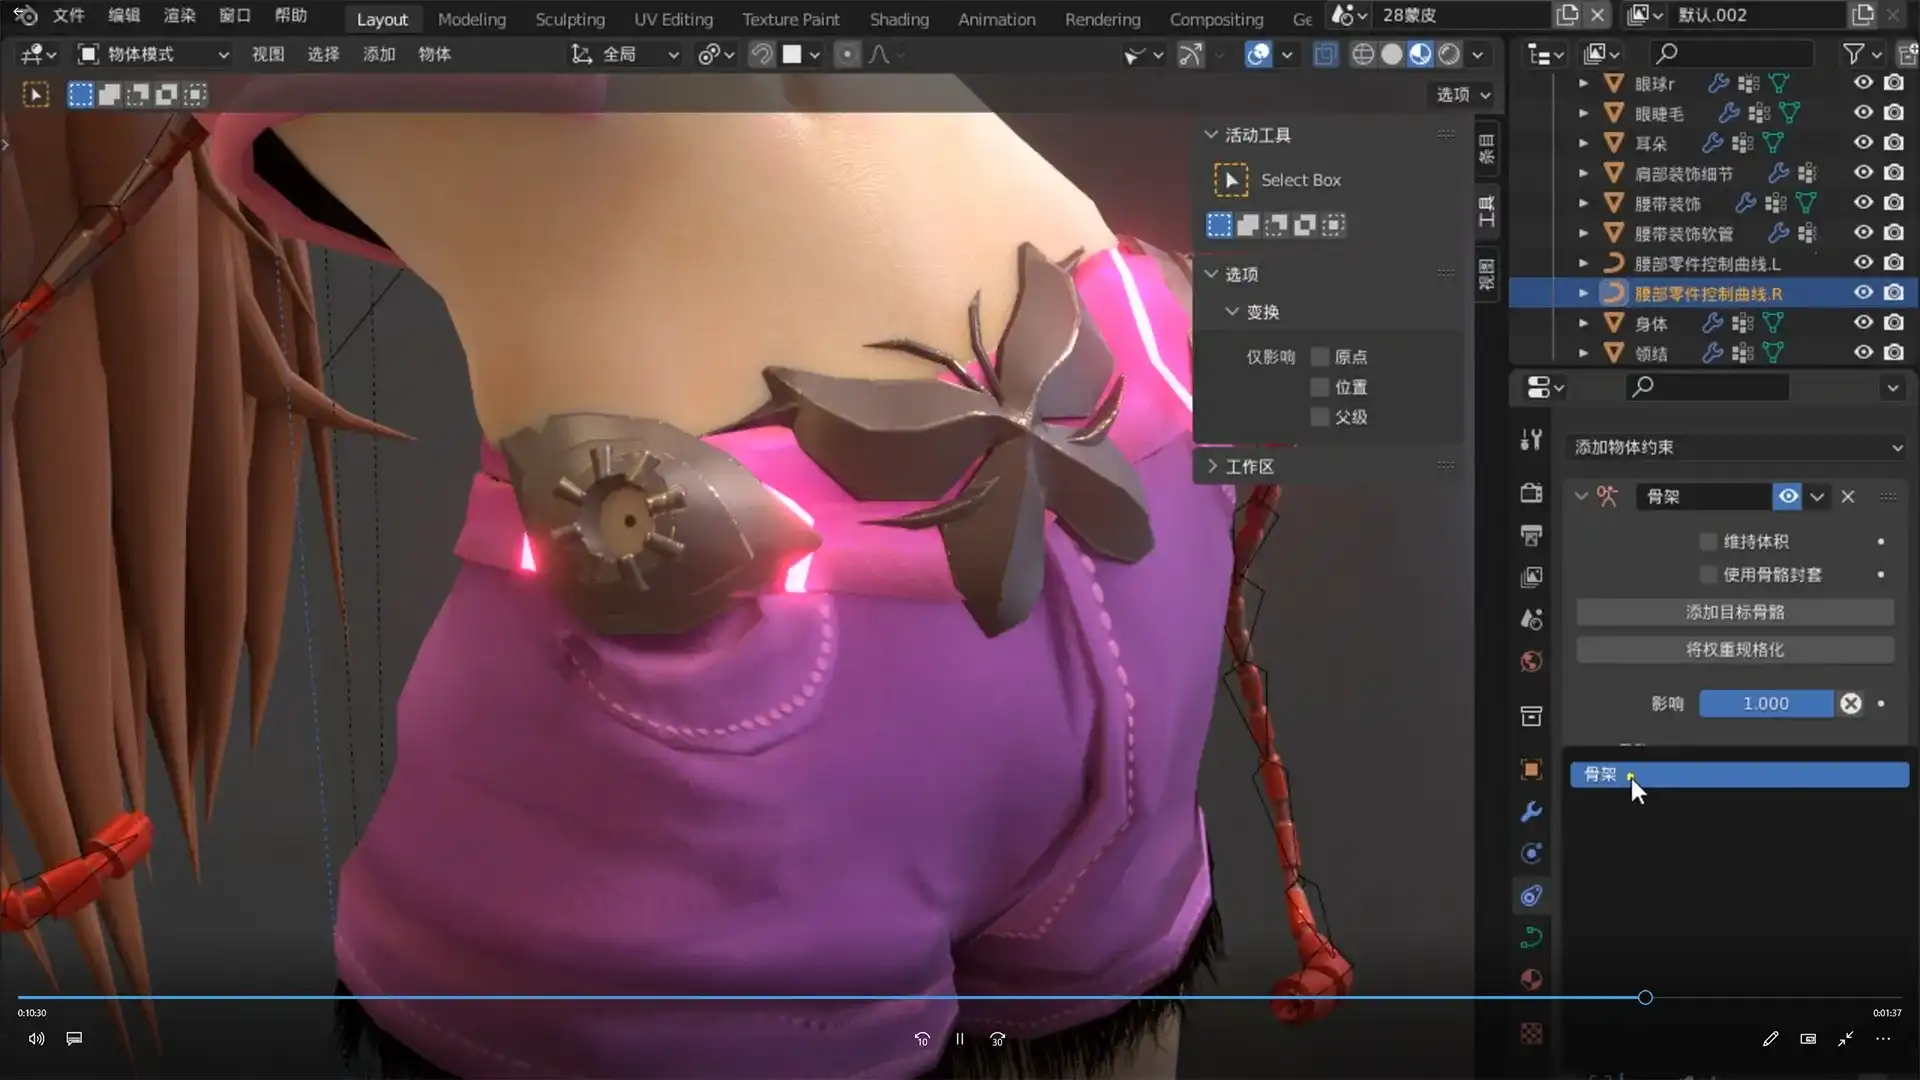
Task: Open the 渲染 menu
Action: pos(179,15)
